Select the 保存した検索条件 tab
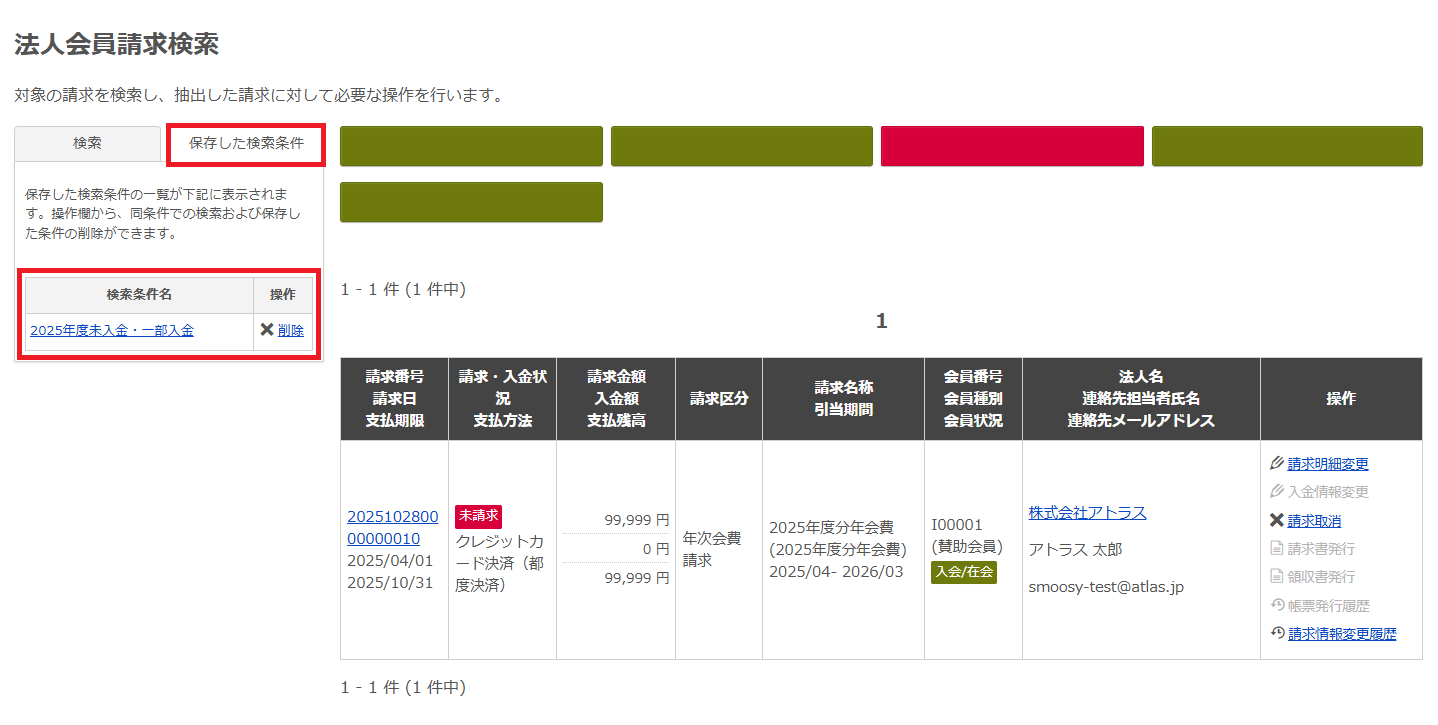The width and height of the screenshot is (1438, 725). coord(246,143)
